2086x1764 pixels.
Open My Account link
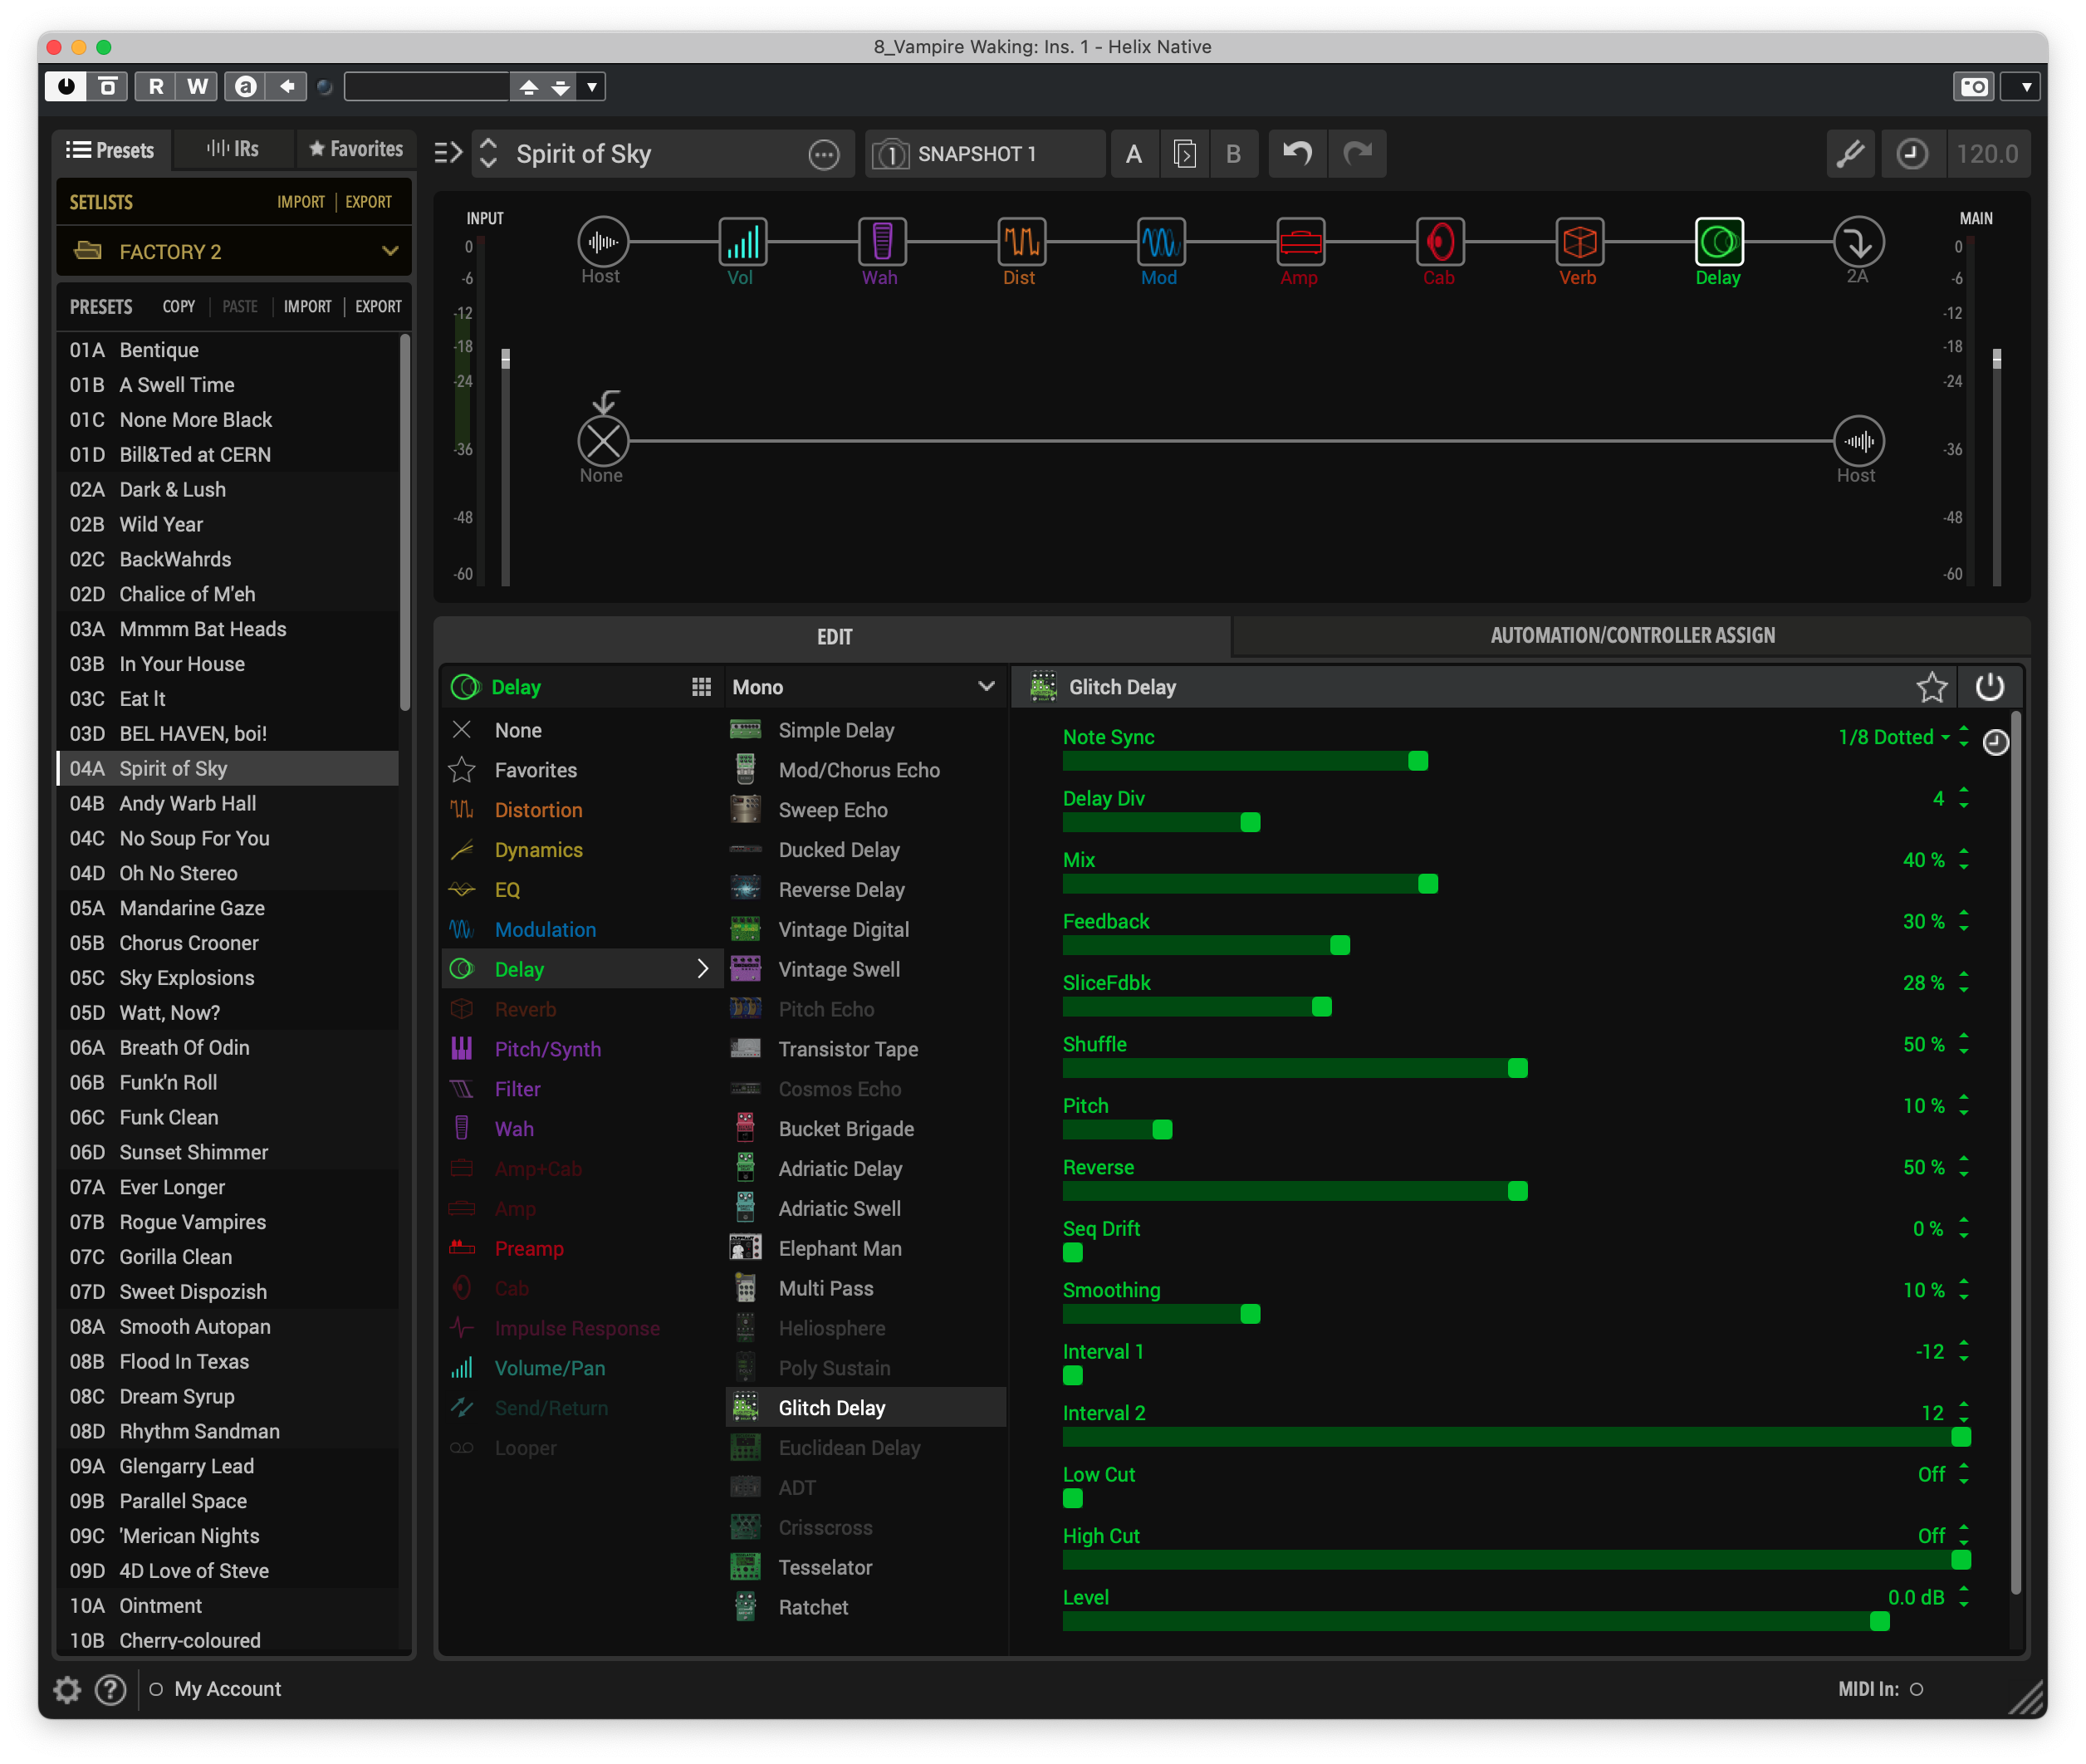coord(227,1688)
